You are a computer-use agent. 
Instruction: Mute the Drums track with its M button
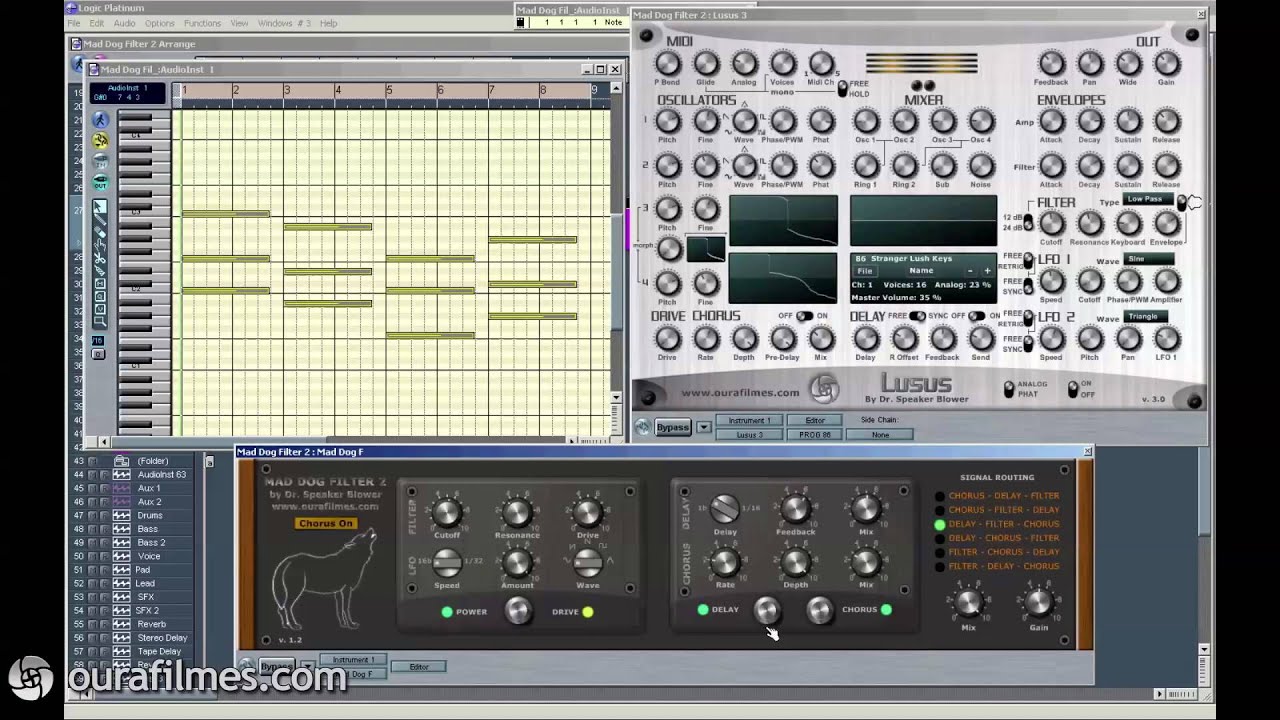(x=93, y=515)
